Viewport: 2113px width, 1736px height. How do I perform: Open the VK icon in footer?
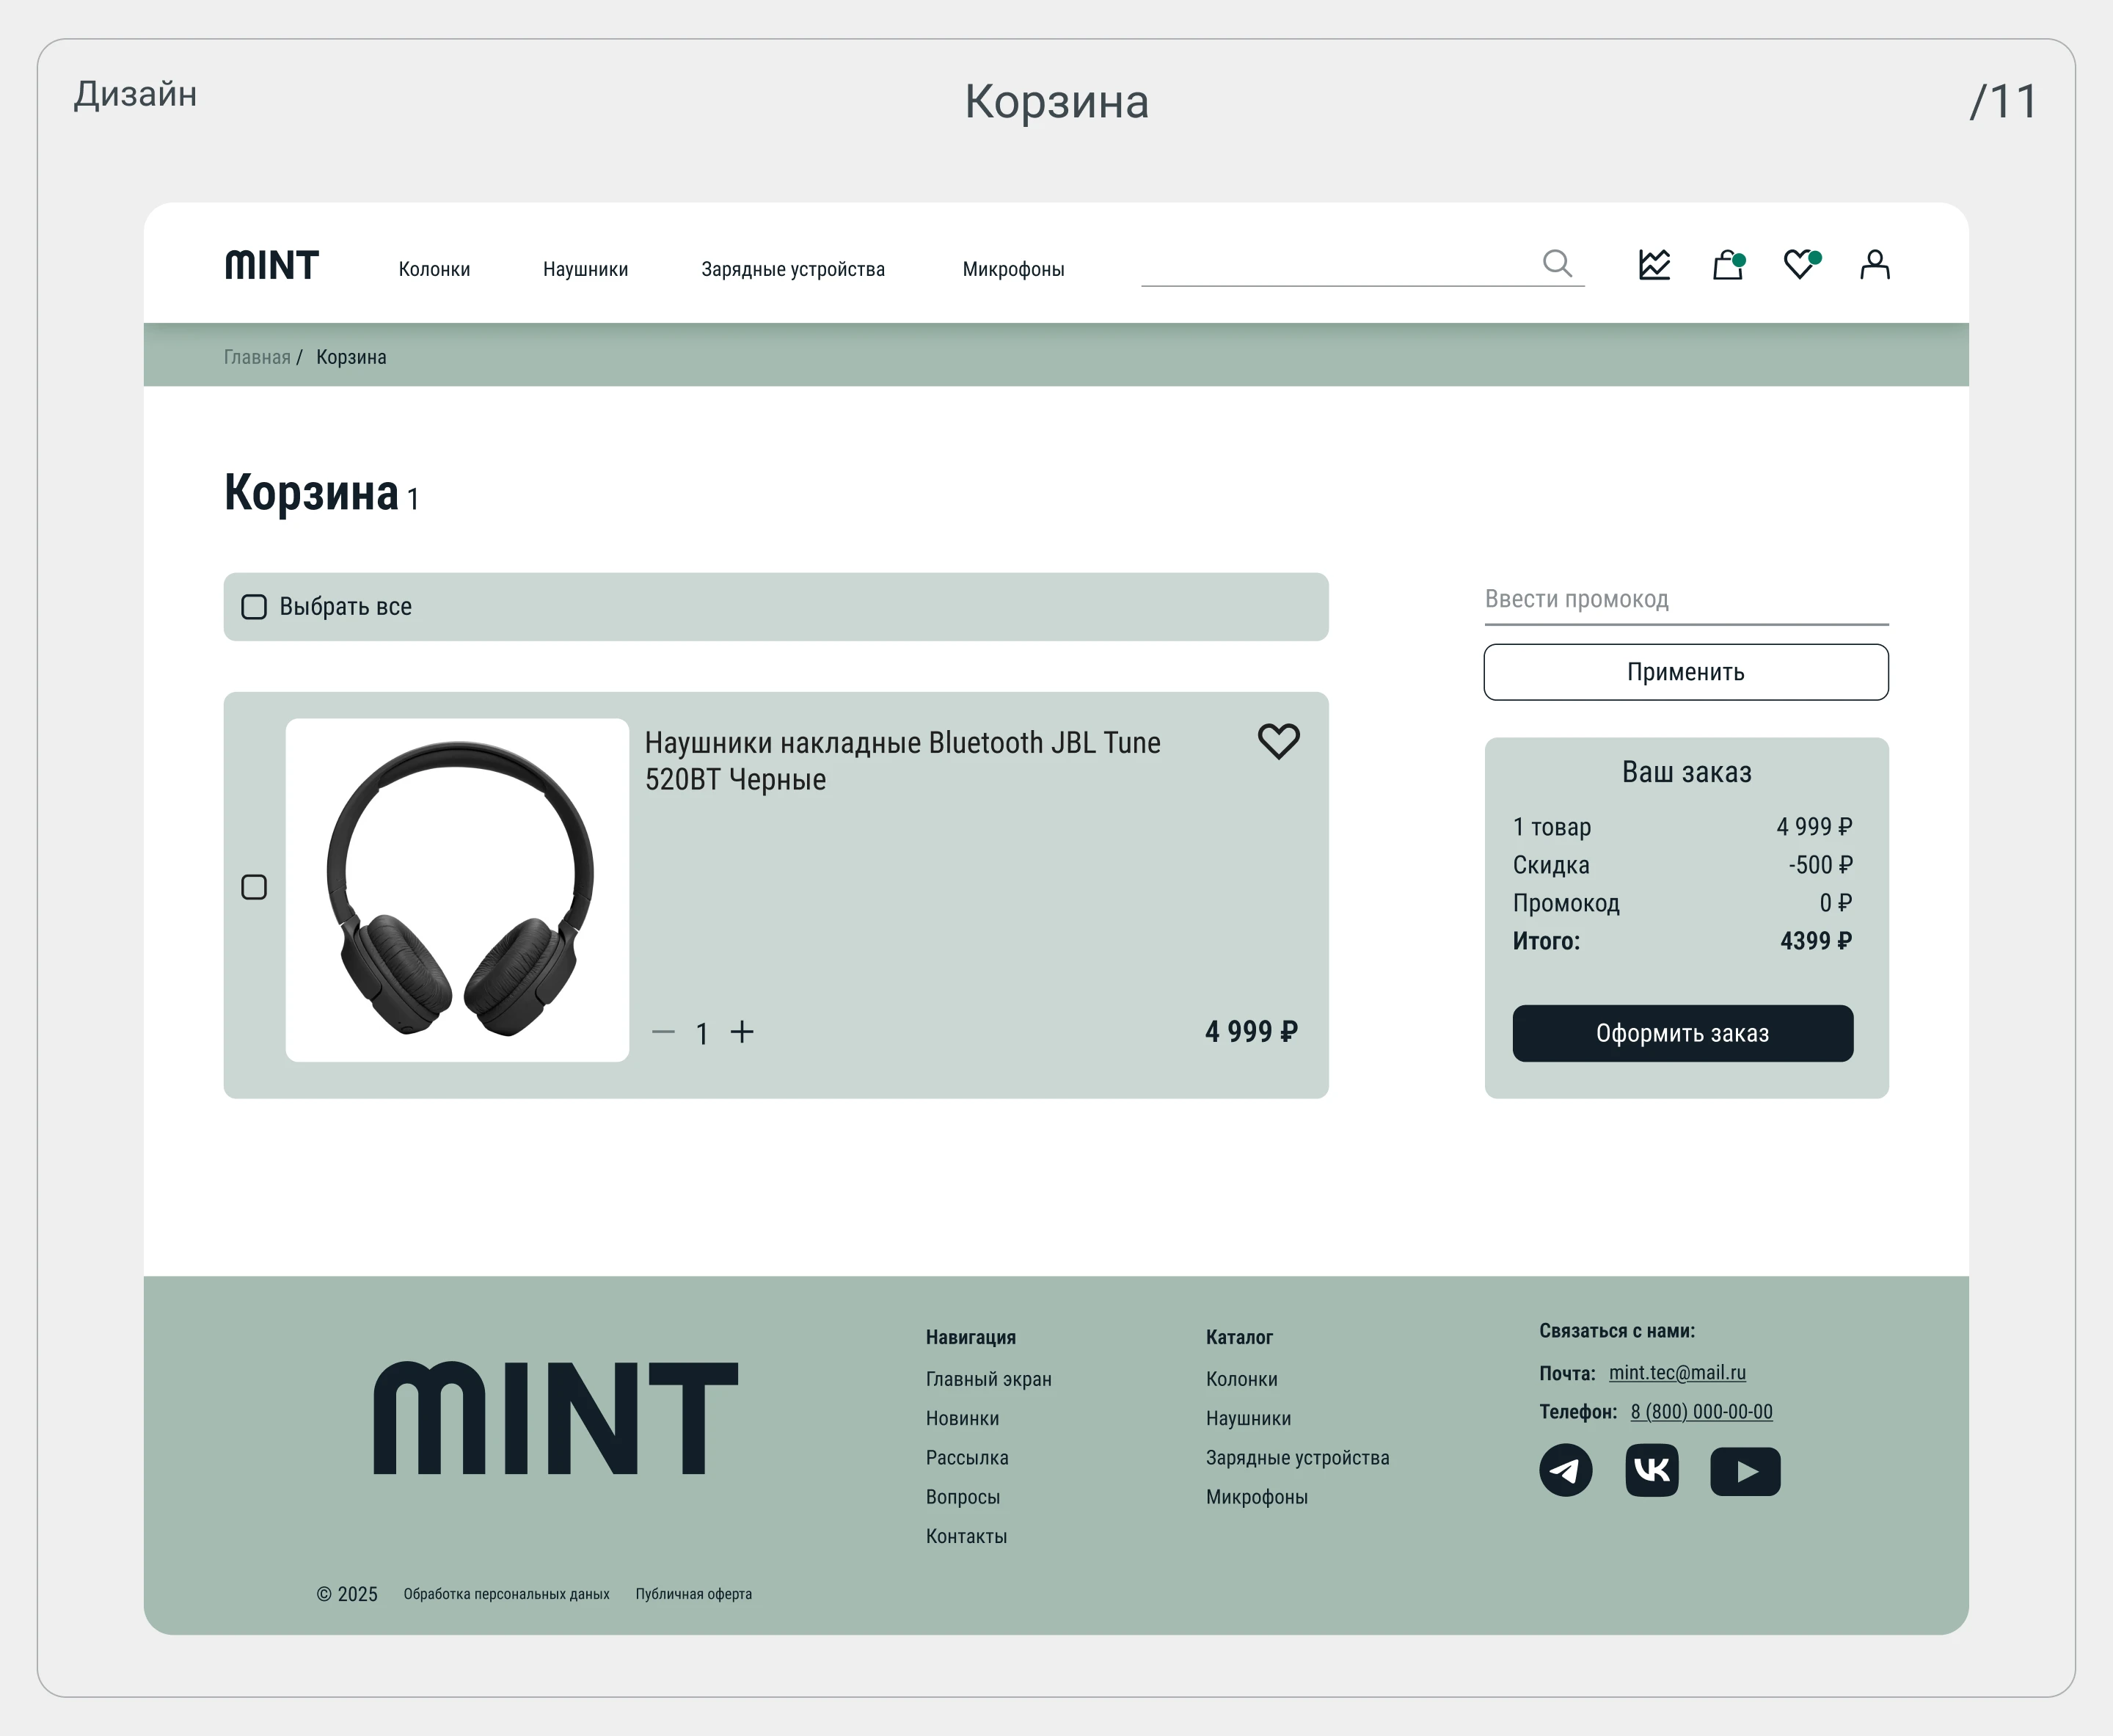tap(1653, 1471)
